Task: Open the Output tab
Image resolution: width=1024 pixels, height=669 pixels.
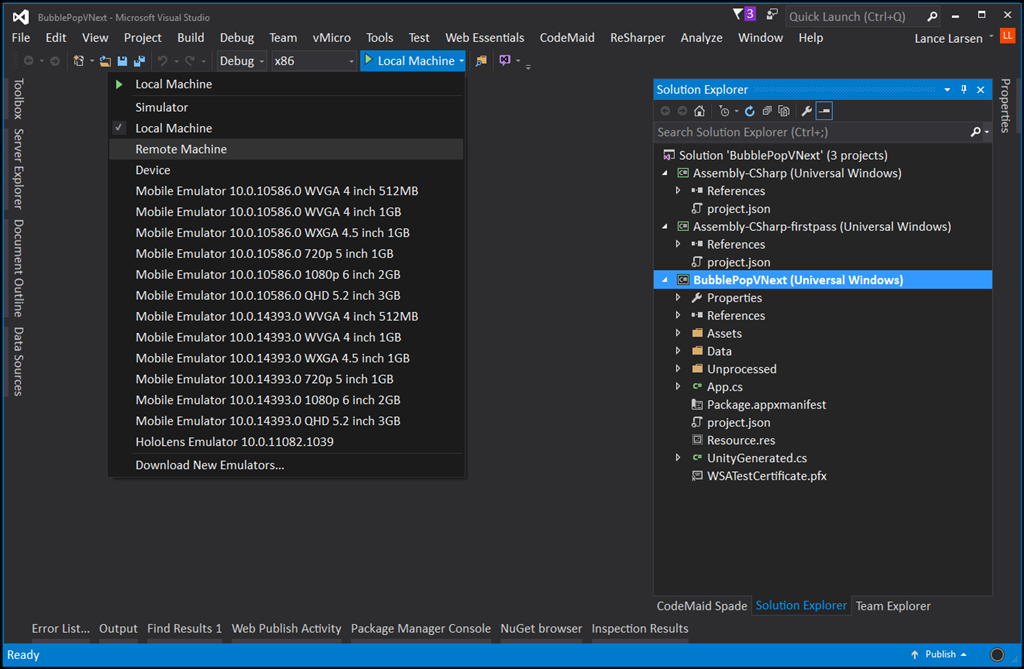Action: point(118,628)
